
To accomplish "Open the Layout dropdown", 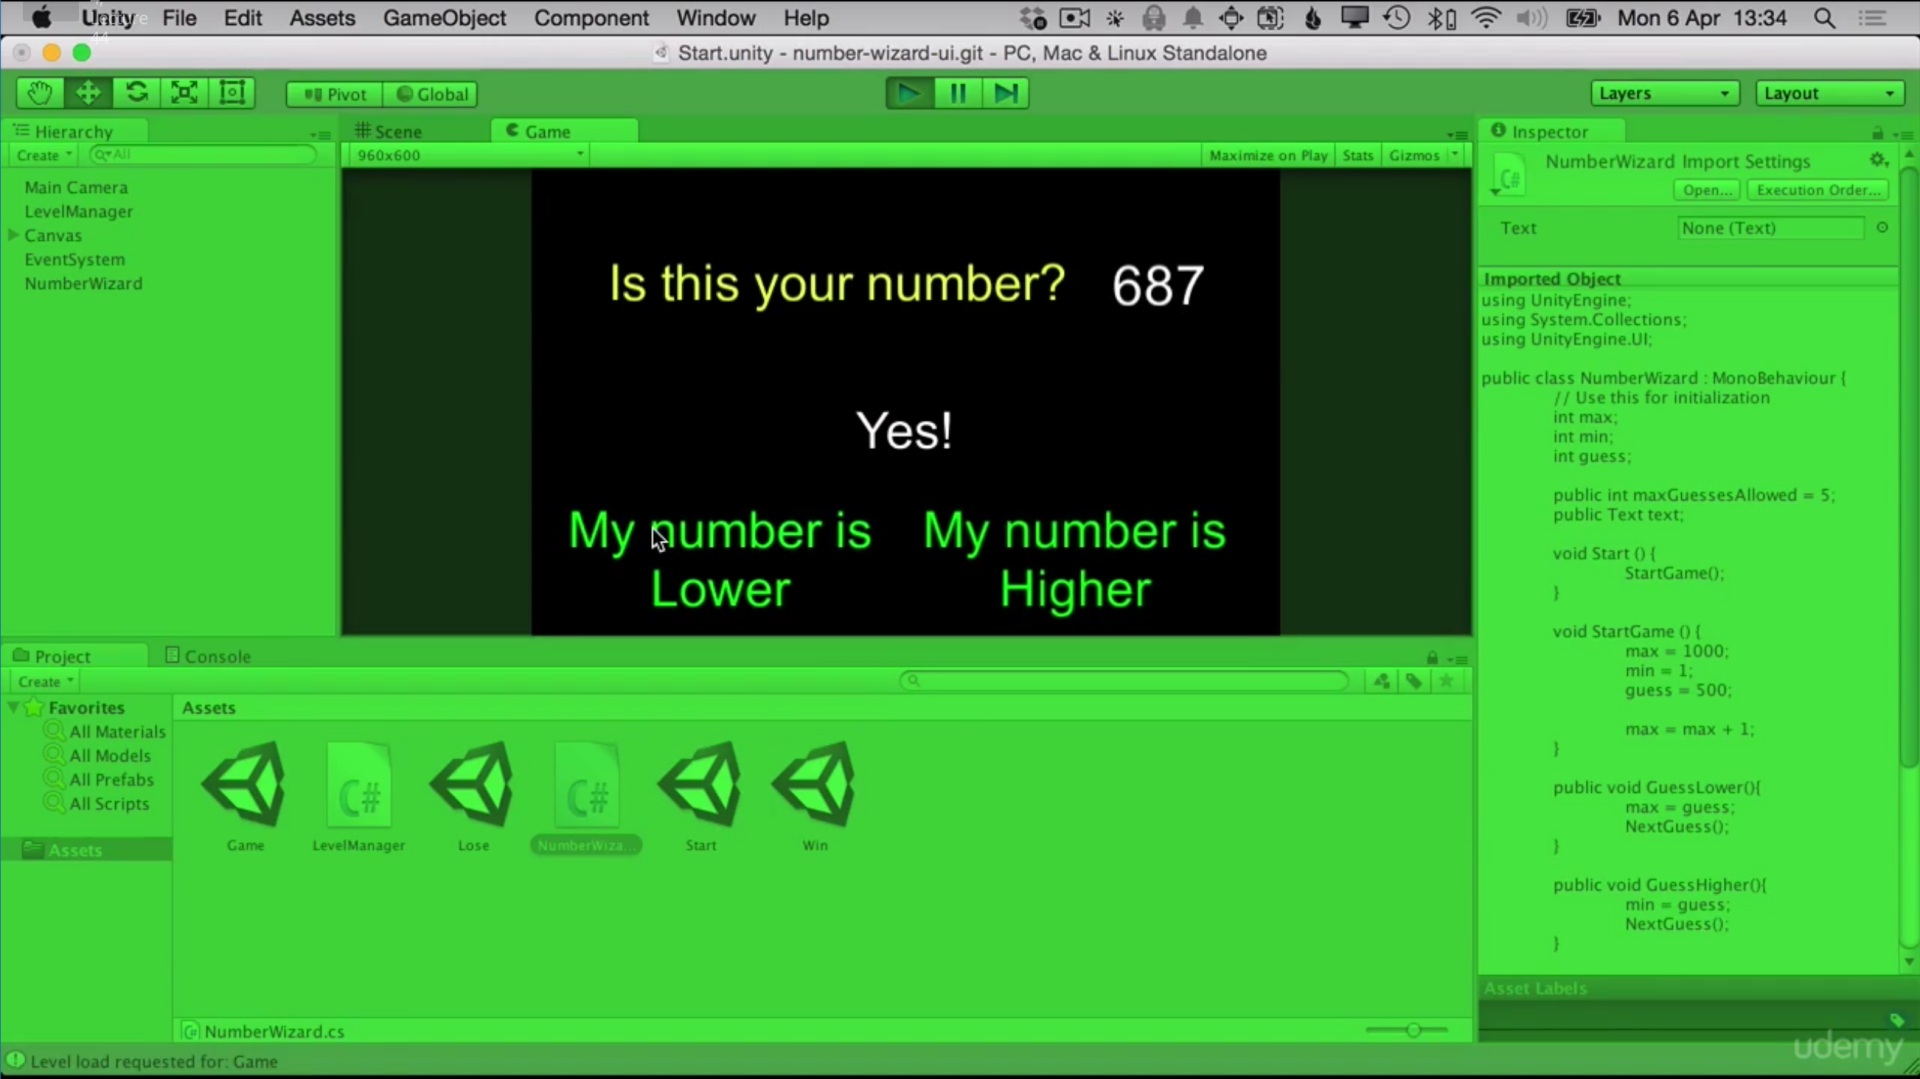I will [1829, 93].
